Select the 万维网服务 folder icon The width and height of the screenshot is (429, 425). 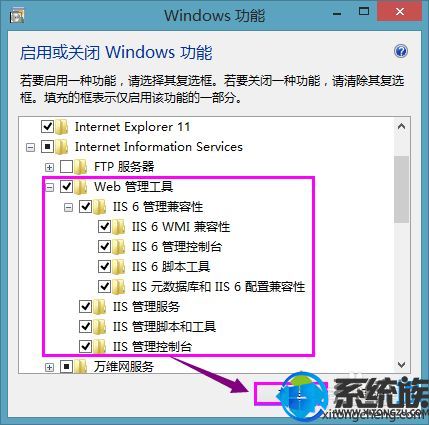click(81, 367)
